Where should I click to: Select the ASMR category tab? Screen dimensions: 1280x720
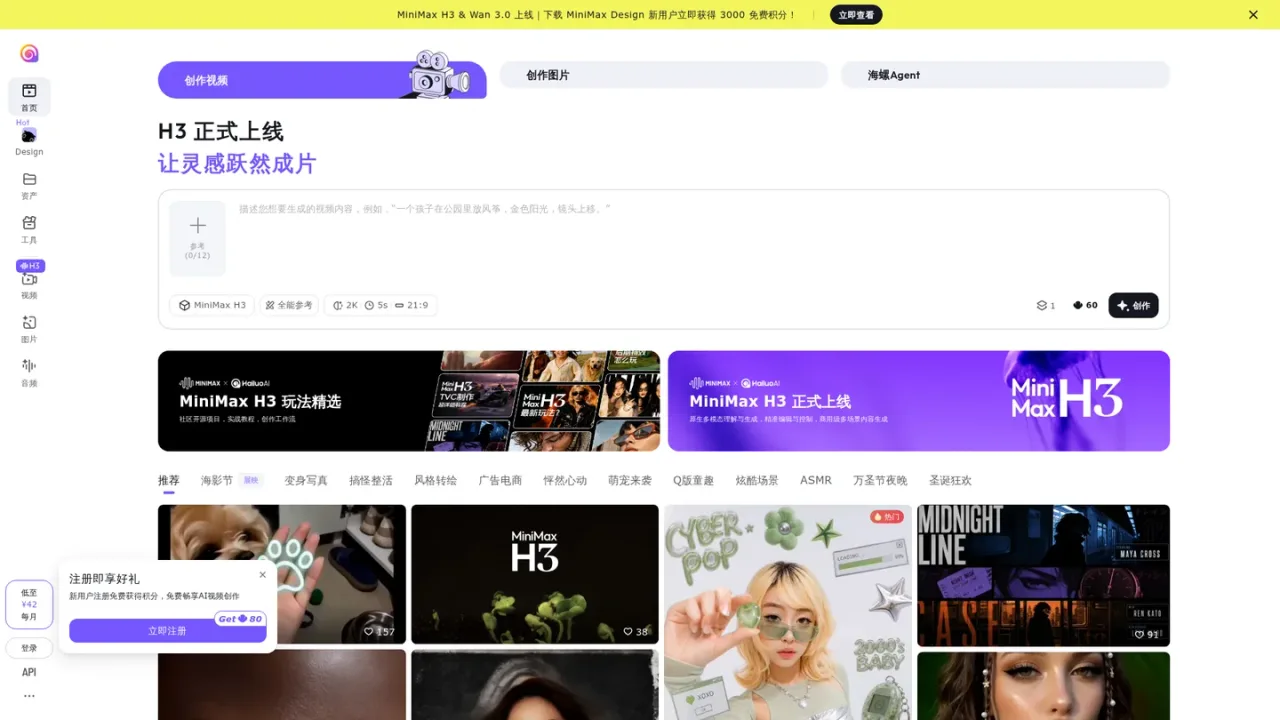tap(816, 481)
